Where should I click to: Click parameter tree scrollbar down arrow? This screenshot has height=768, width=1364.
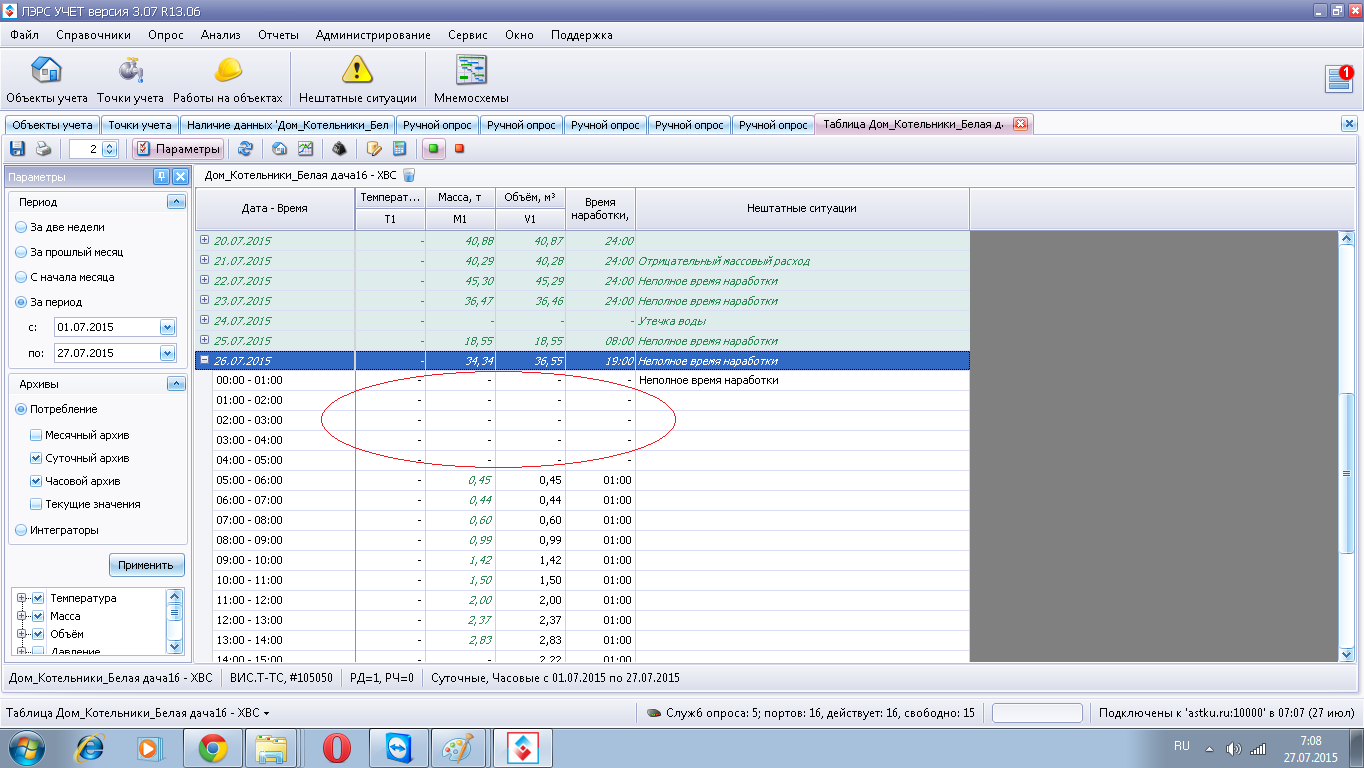tap(176, 647)
